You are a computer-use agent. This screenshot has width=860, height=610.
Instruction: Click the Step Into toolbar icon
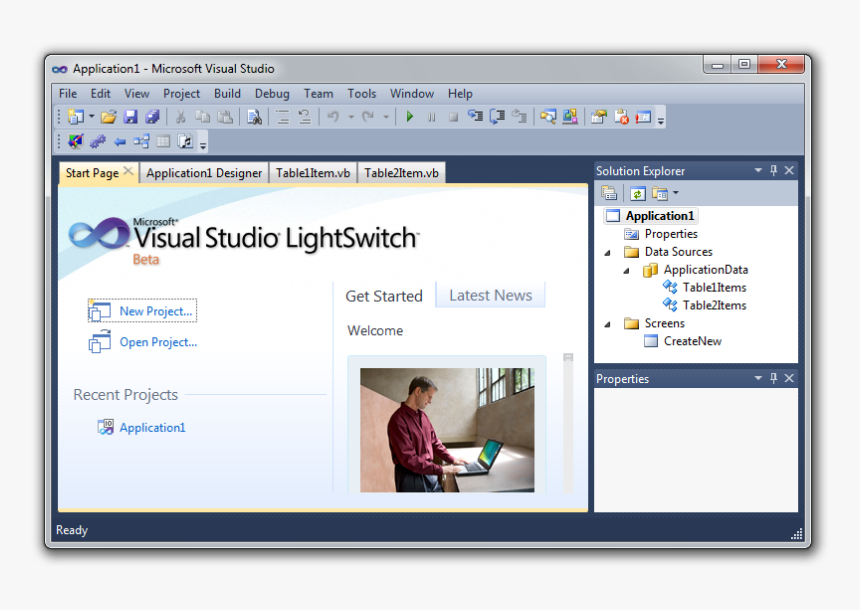475,116
